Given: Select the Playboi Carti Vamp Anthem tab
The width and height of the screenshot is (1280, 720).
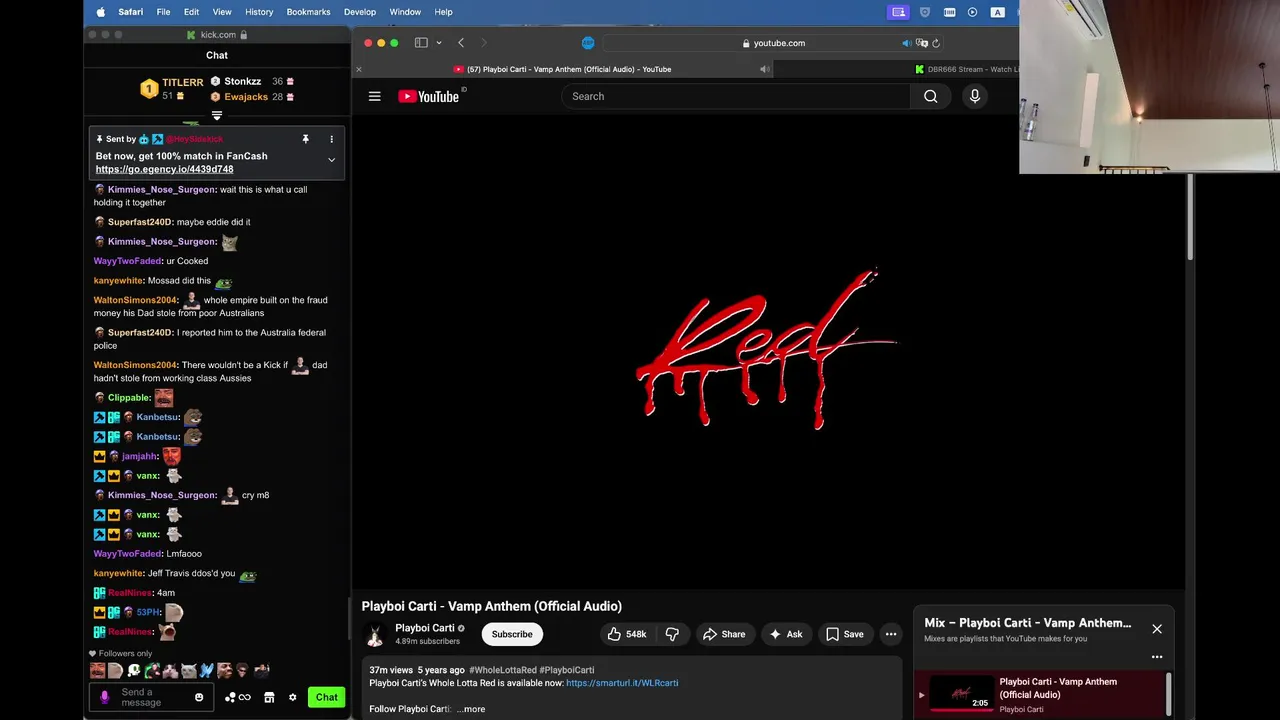Looking at the screenshot, I should [x=562, y=69].
